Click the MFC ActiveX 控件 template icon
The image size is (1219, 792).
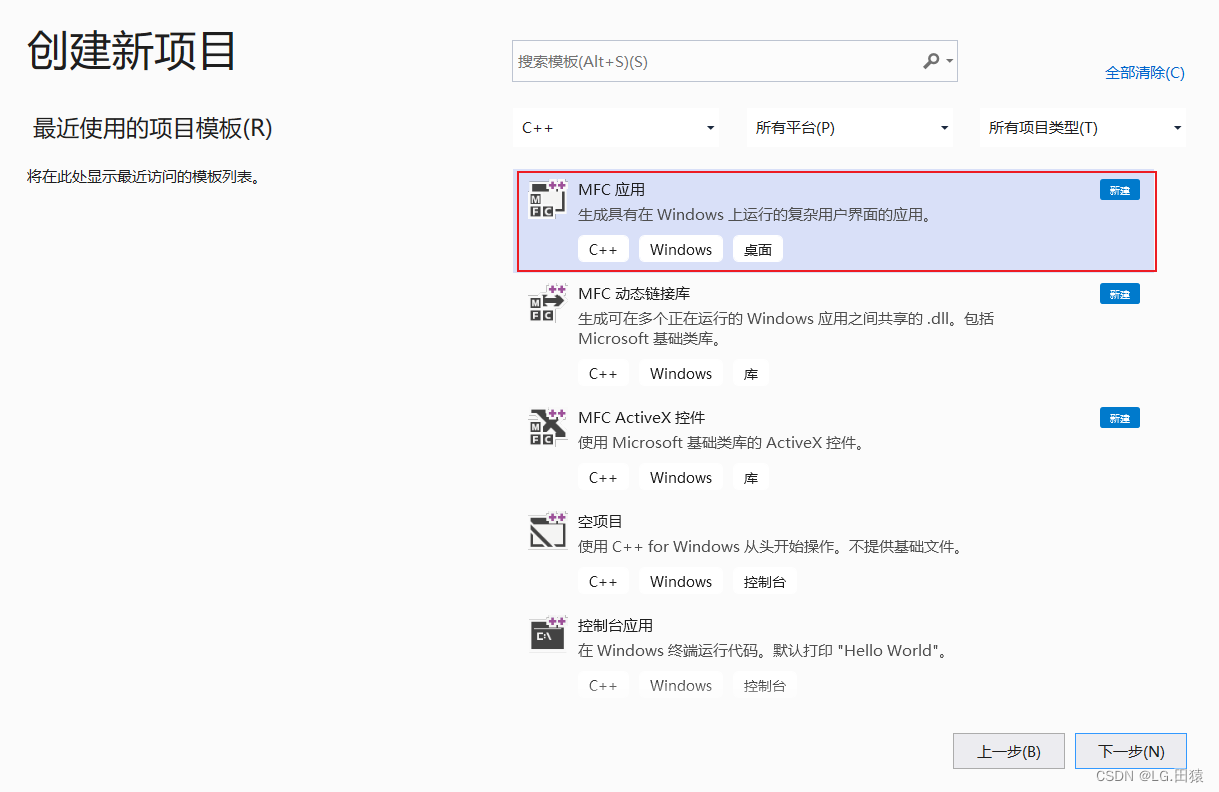pos(548,428)
